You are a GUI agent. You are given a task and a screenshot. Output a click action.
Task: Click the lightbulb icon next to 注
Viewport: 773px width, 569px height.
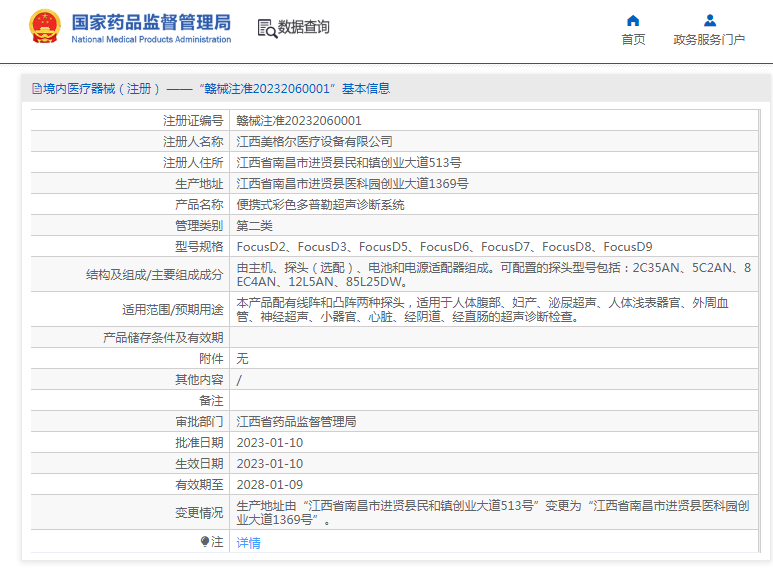click(205, 542)
